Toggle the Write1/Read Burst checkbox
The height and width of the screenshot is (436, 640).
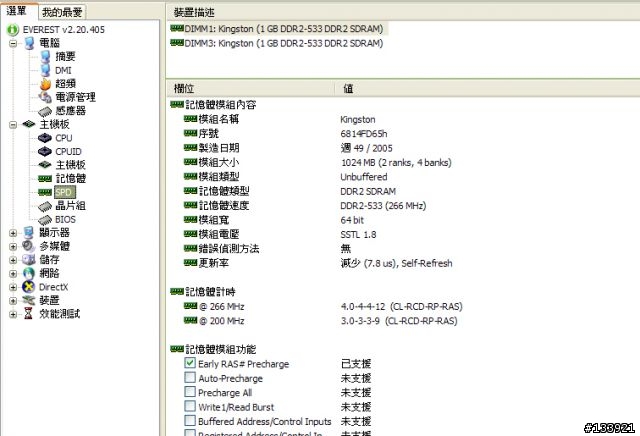point(190,406)
